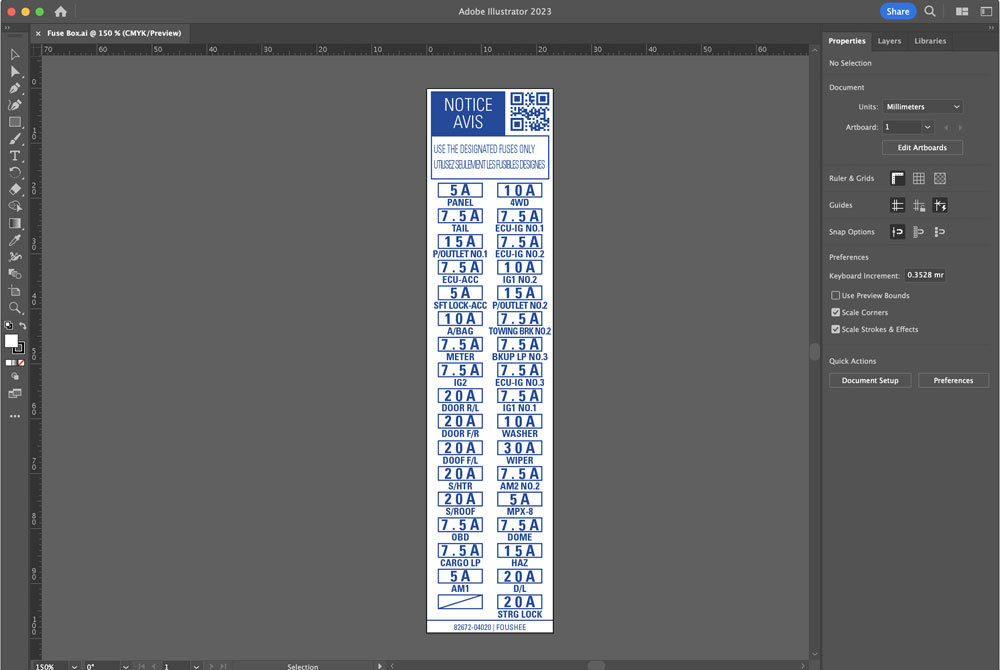The width and height of the screenshot is (1000, 670).
Task: Open Switch Workspace icon
Action: click(986, 11)
